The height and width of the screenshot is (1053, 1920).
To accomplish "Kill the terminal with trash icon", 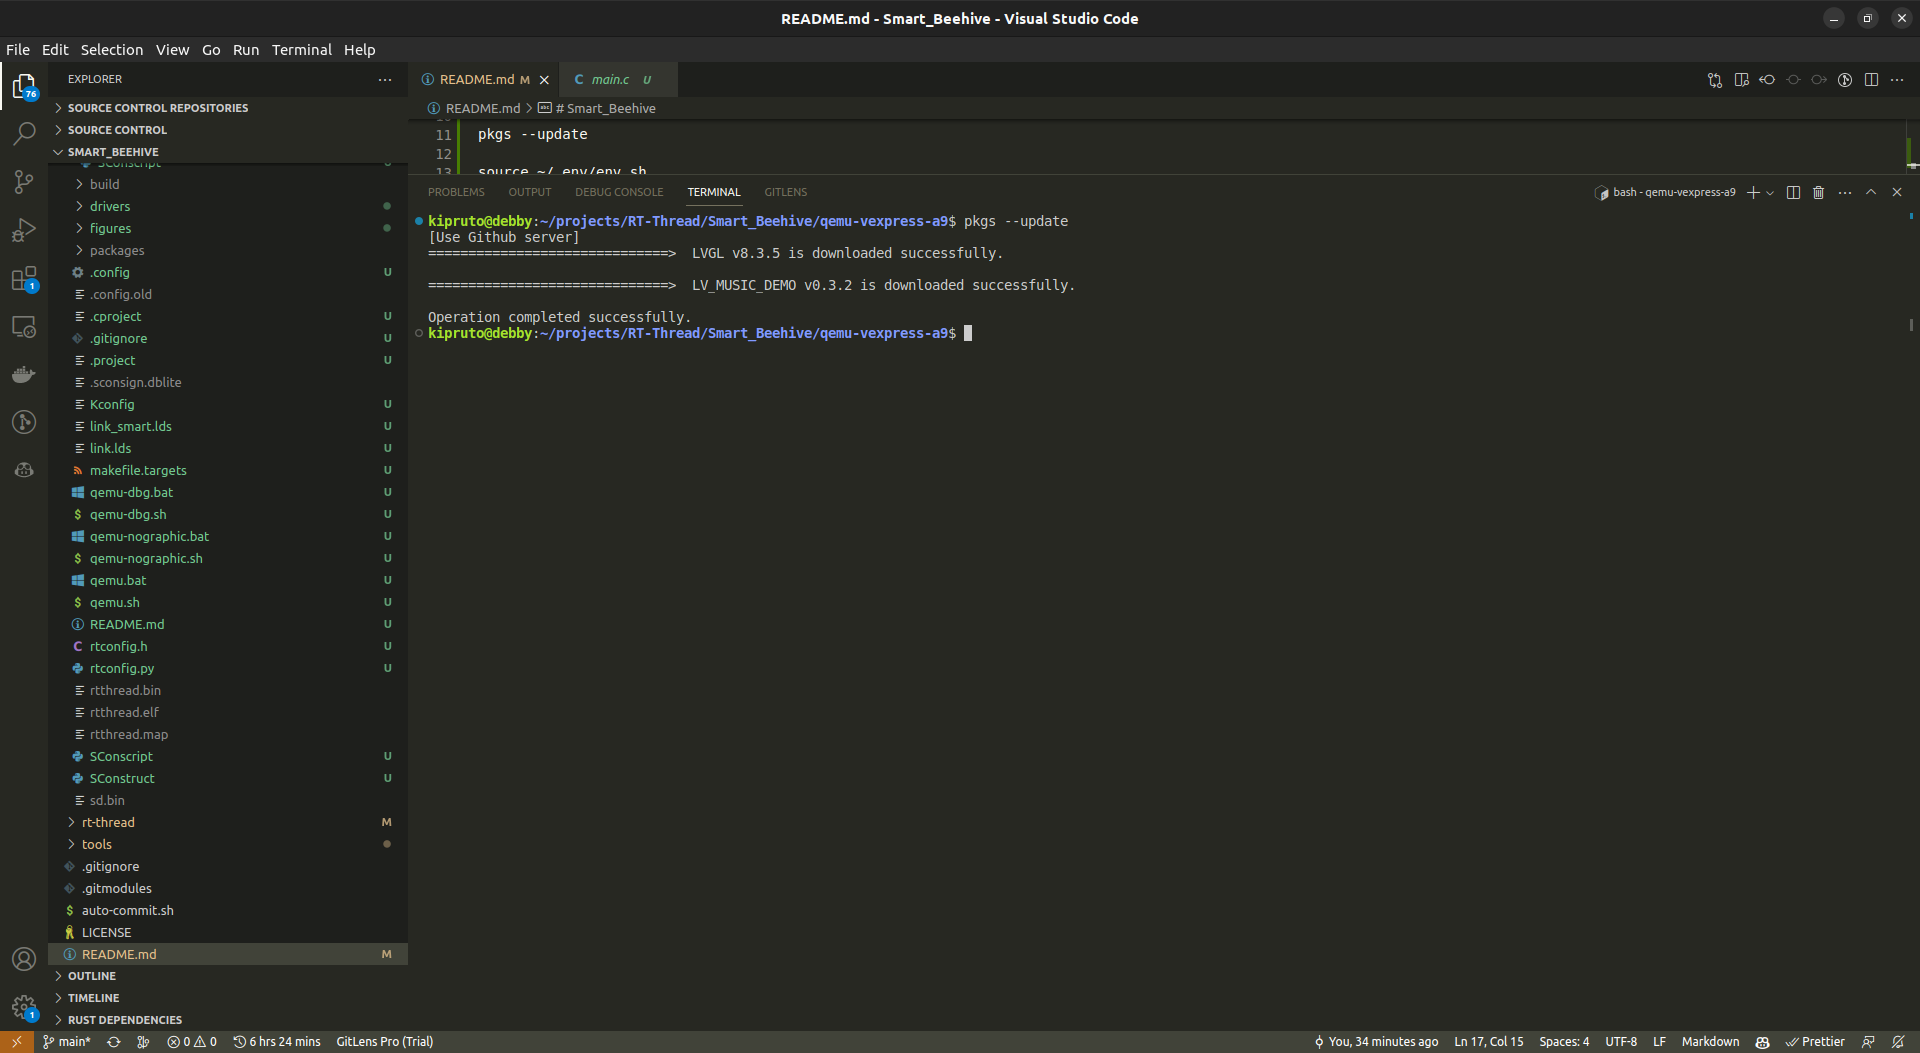I will tap(1818, 192).
